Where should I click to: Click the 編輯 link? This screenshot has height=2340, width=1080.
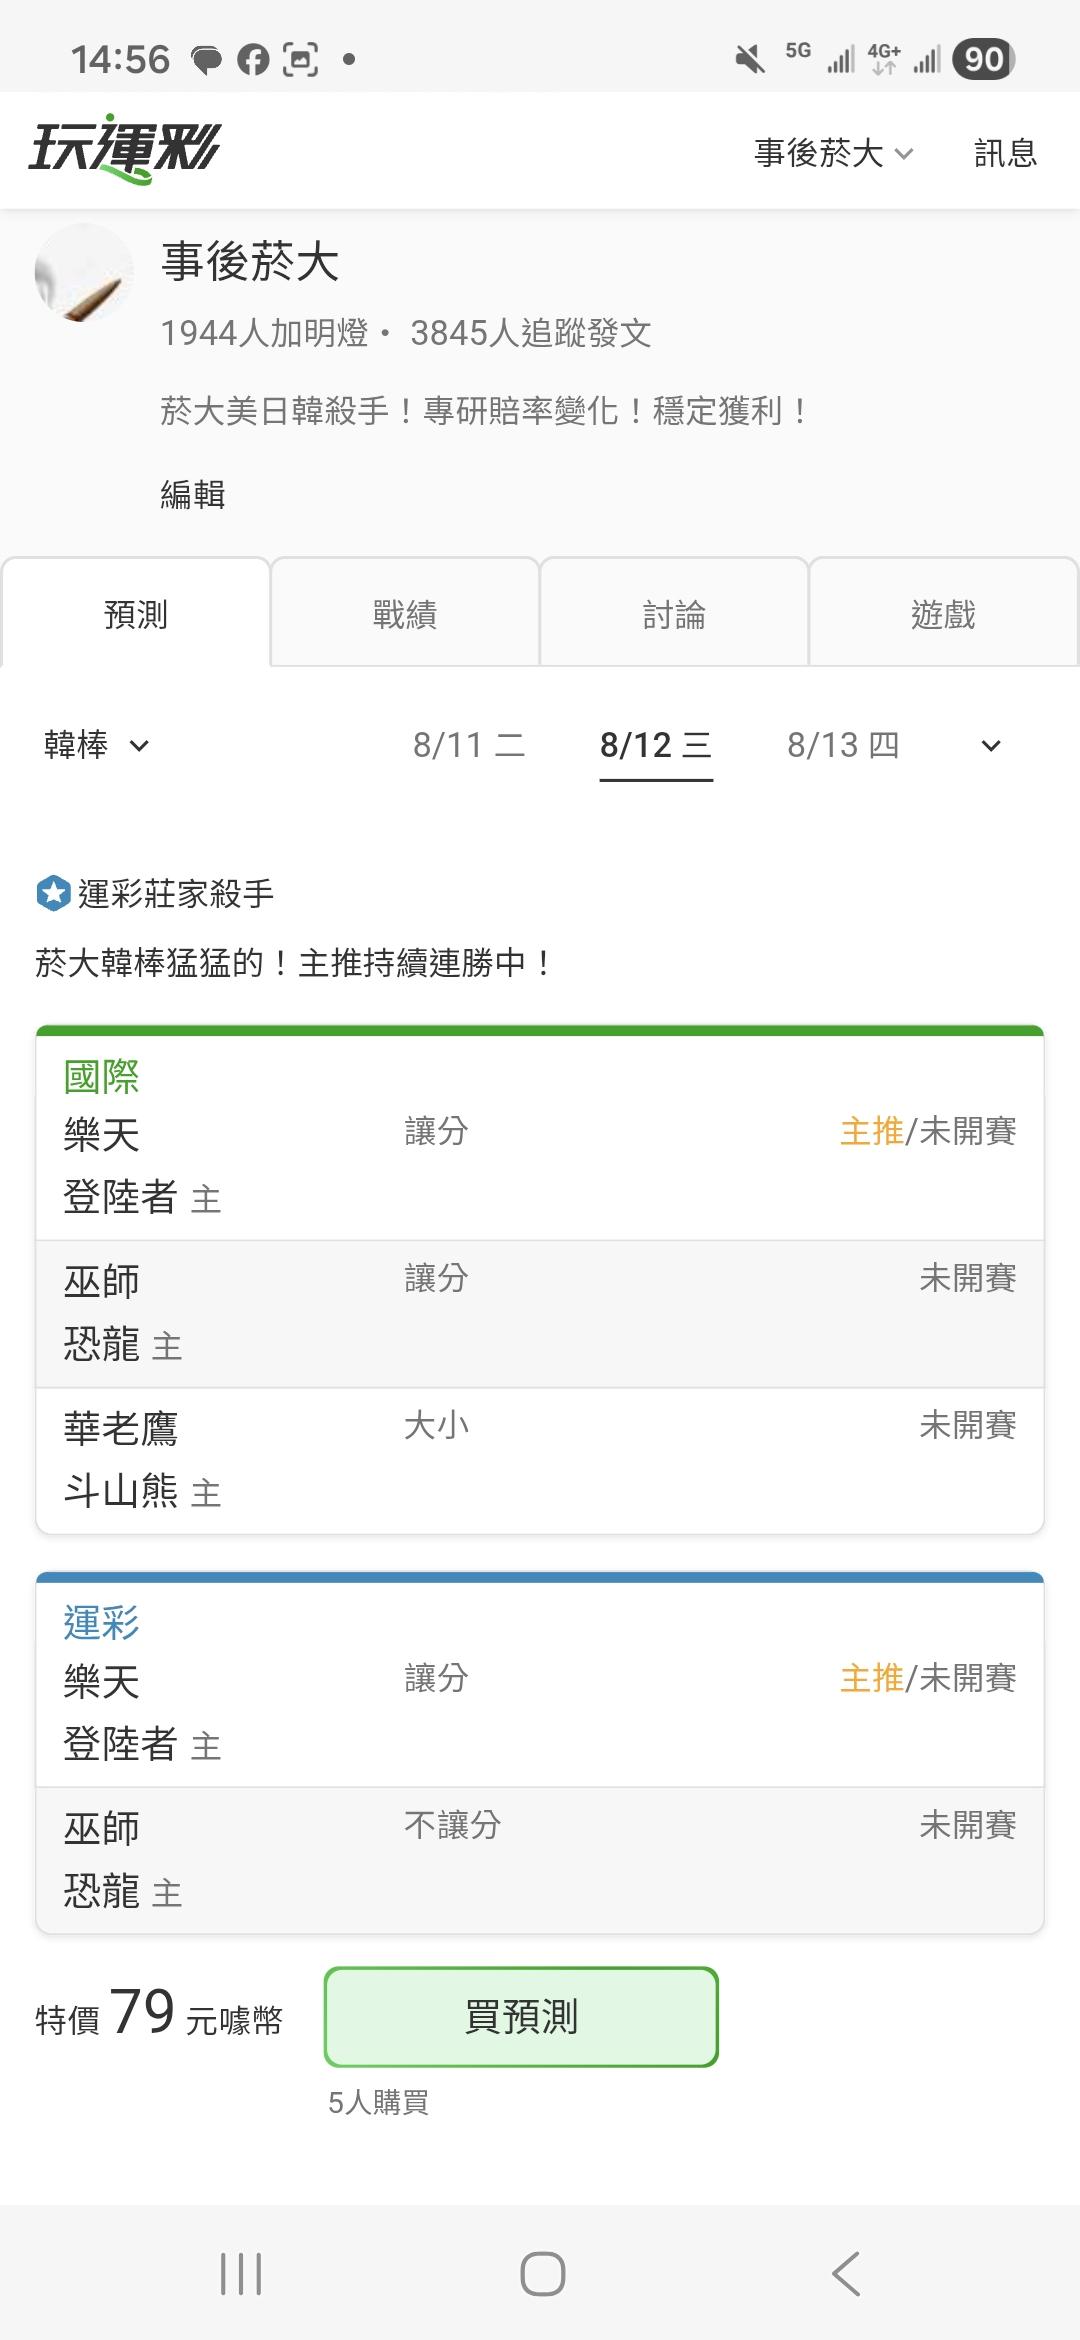(193, 494)
